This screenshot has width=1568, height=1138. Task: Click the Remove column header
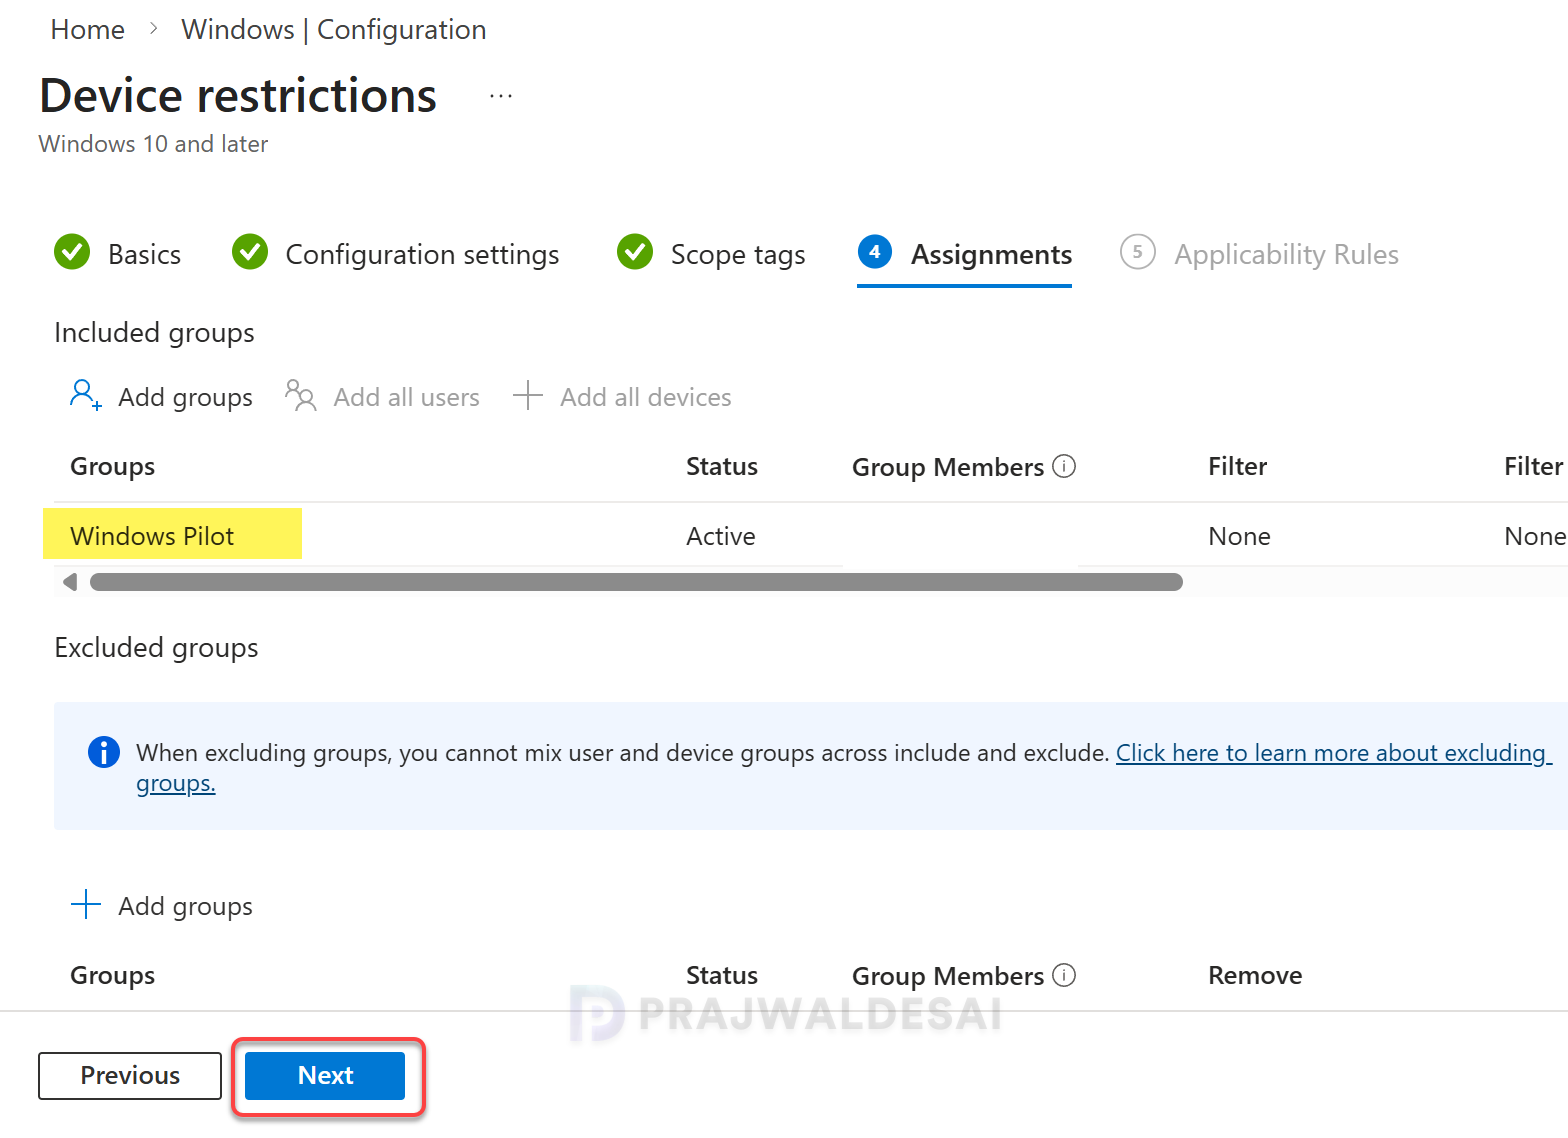coord(1255,975)
